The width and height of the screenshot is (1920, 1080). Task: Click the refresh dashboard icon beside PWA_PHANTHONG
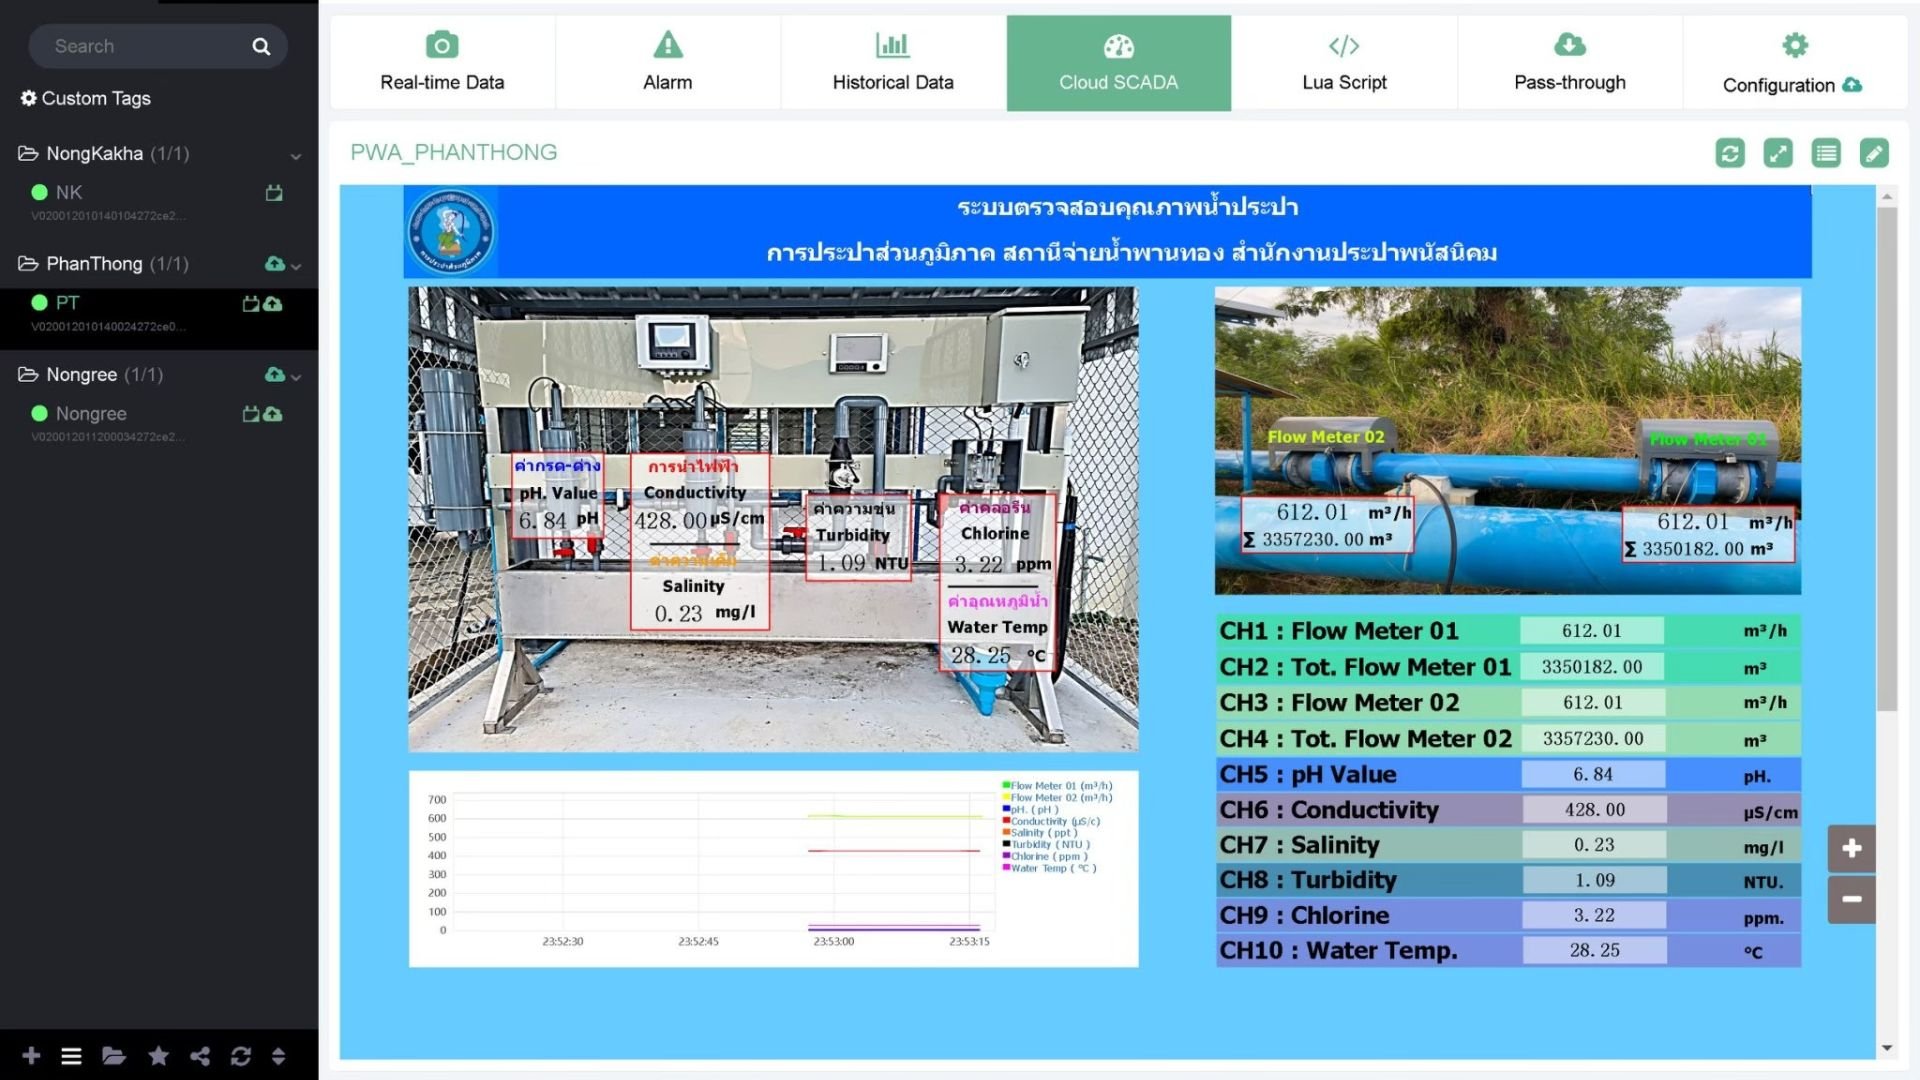1730,153
